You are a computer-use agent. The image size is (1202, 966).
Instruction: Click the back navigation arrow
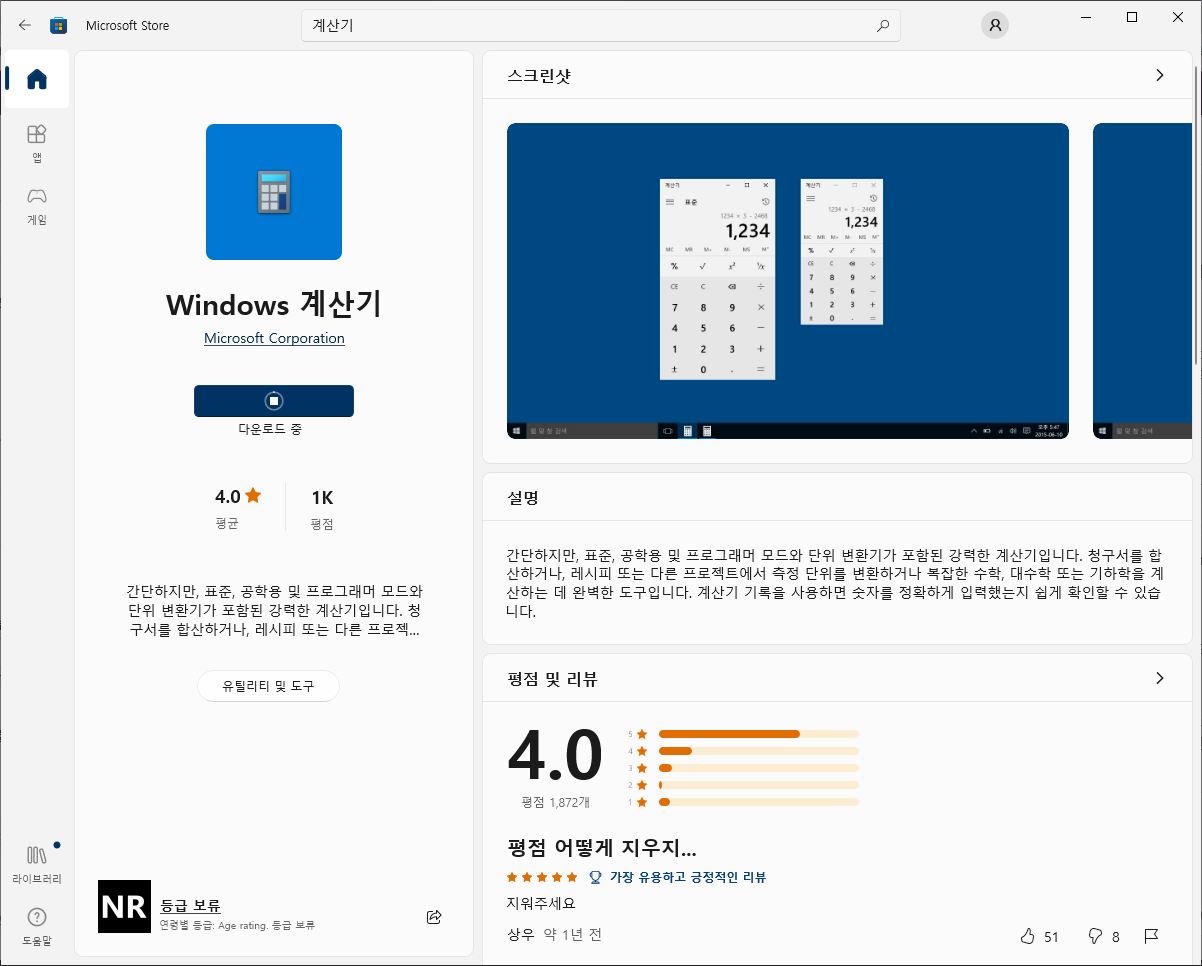24,25
